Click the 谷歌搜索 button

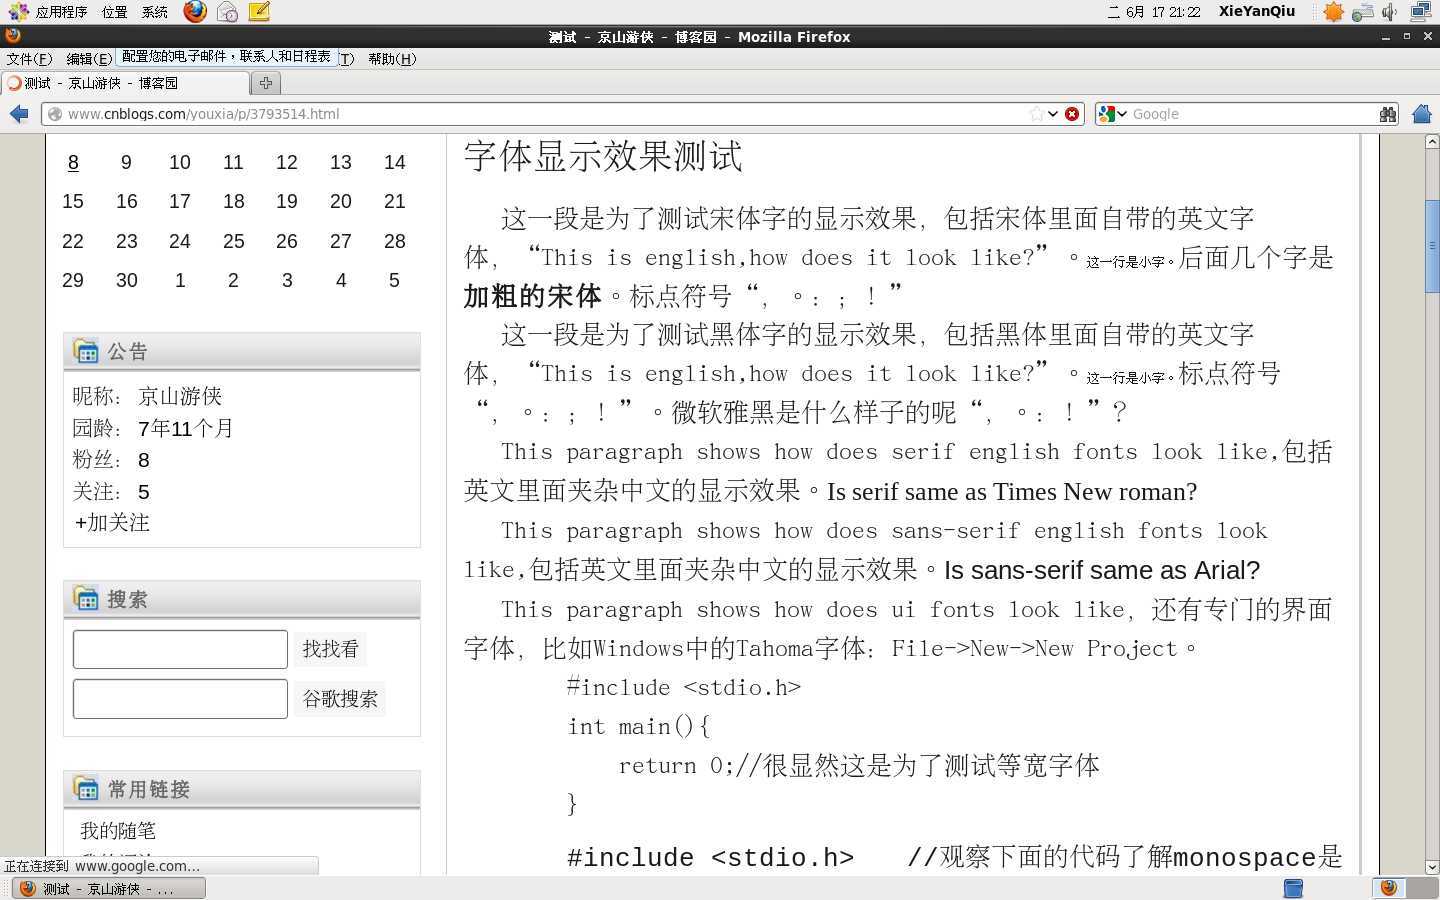click(x=340, y=699)
